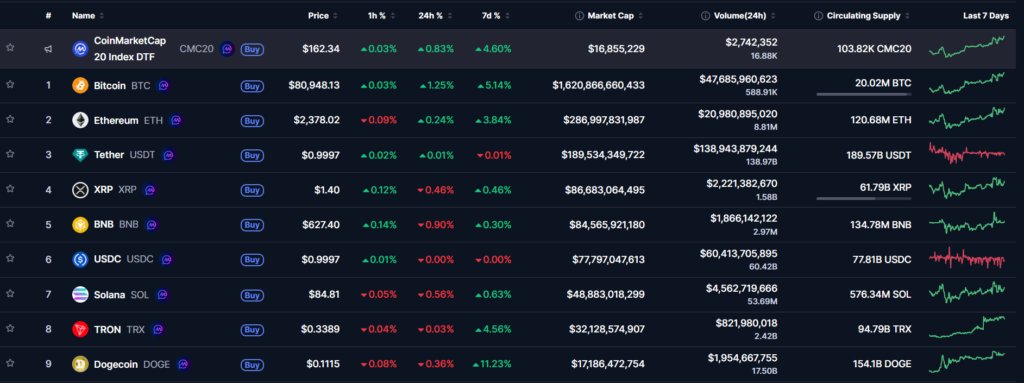1024x383 pixels.
Task: Click Bitcoin circulating supply progress bar
Action: pos(863,94)
